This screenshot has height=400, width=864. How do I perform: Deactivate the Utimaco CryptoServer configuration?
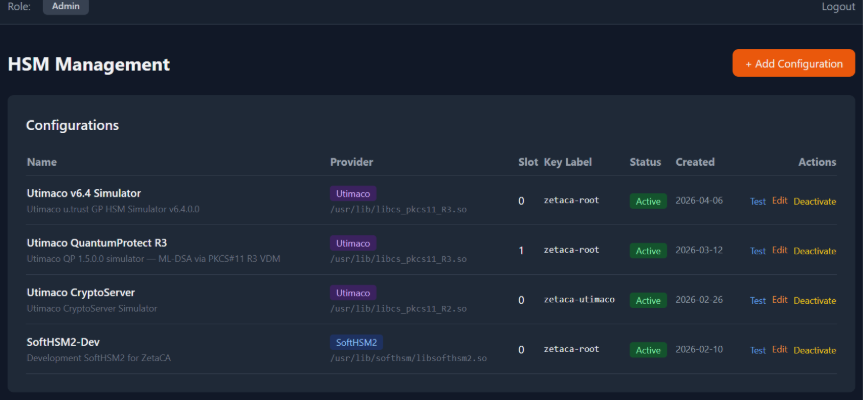coord(814,300)
